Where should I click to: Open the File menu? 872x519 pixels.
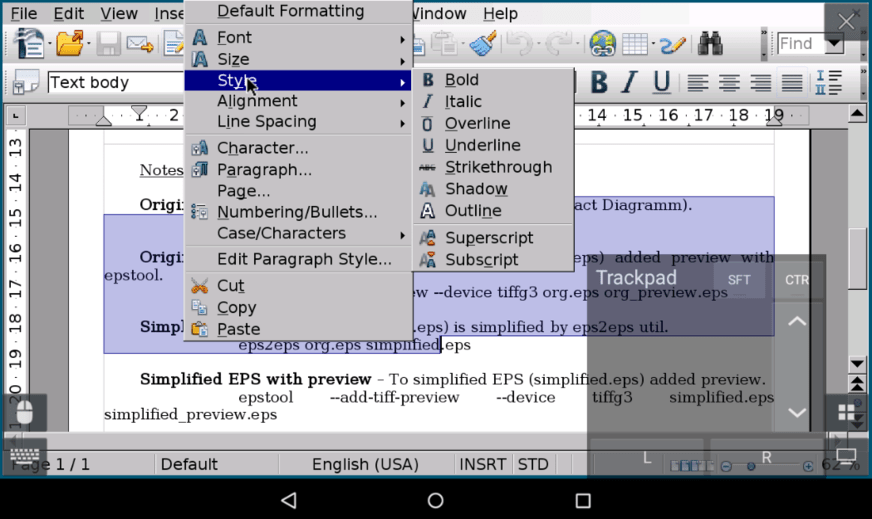tap(24, 13)
